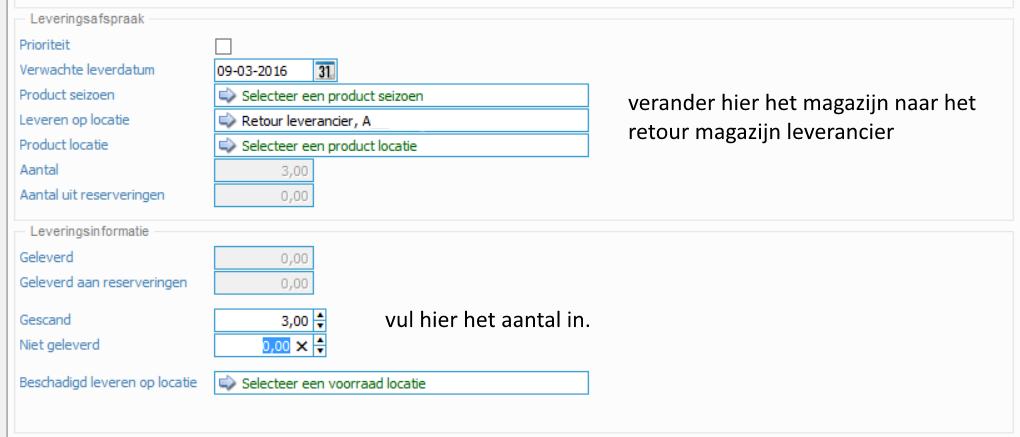The width and height of the screenshot is (1020, 437).
Task: Increase Niet geleverd using the up arrow
Action: [x=320, y=341]
